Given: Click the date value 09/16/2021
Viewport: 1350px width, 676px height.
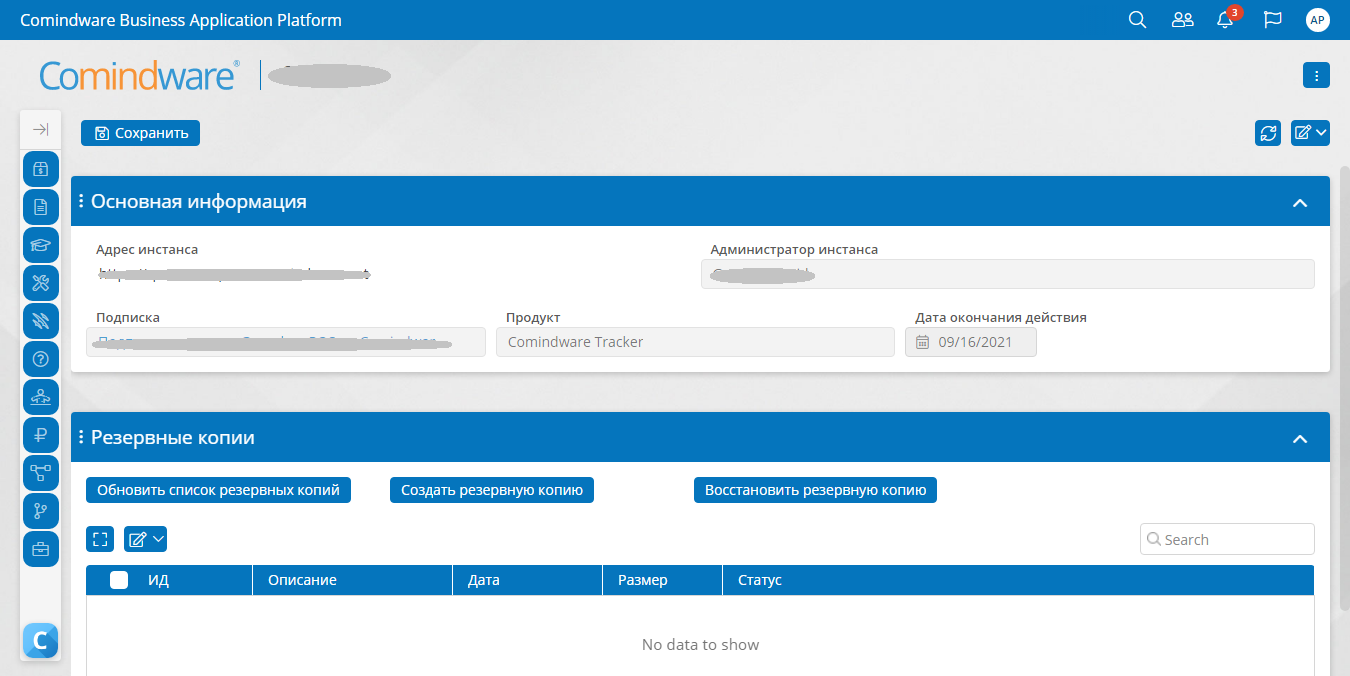Looking at the screenshot, I should 975,342.
